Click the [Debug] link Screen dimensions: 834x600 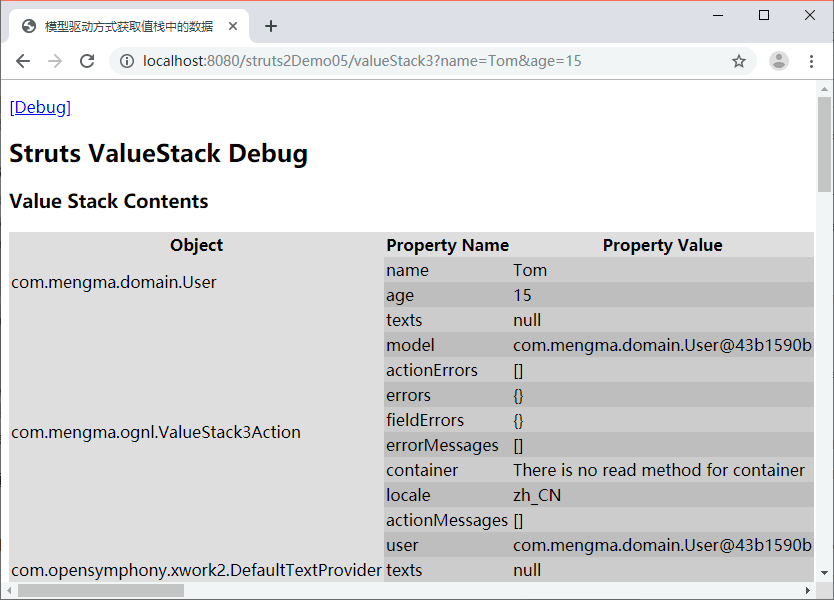coord(40,107)
